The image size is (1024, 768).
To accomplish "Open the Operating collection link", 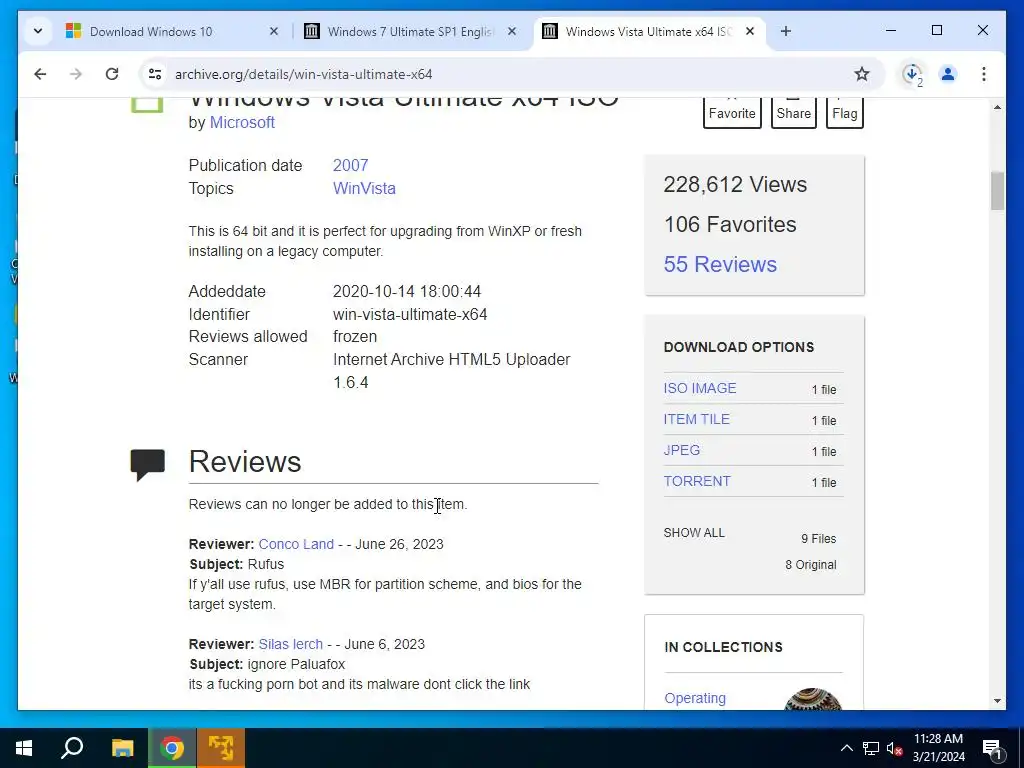I will 695,698.
